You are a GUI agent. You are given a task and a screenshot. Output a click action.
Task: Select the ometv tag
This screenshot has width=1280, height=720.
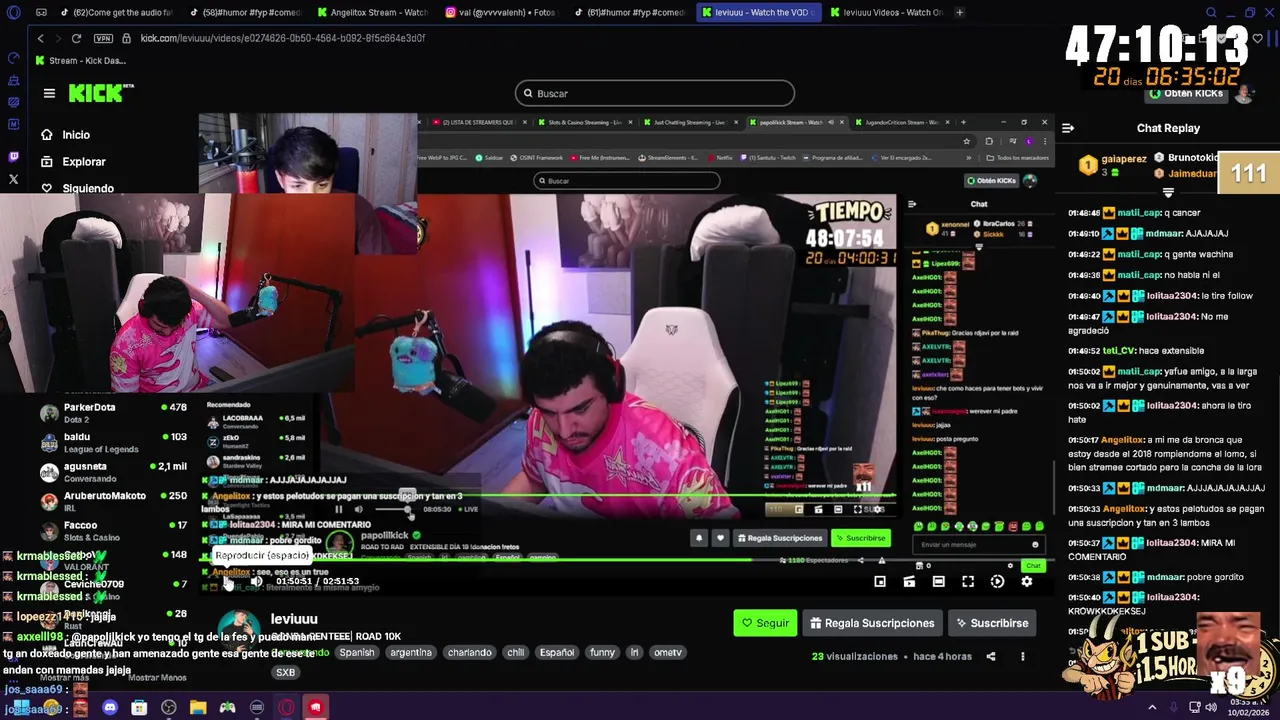pyautogui.click(x=667, y=652)
